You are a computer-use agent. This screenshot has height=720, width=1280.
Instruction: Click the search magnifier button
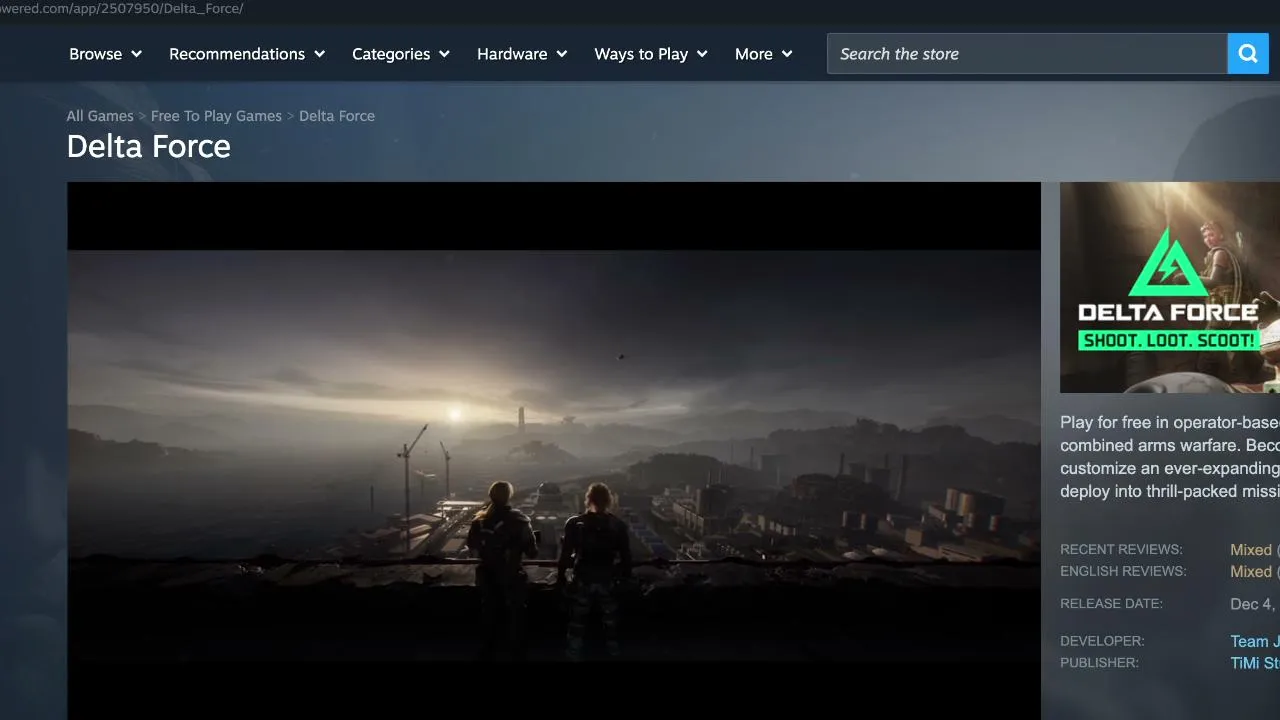pos(1248,54)
